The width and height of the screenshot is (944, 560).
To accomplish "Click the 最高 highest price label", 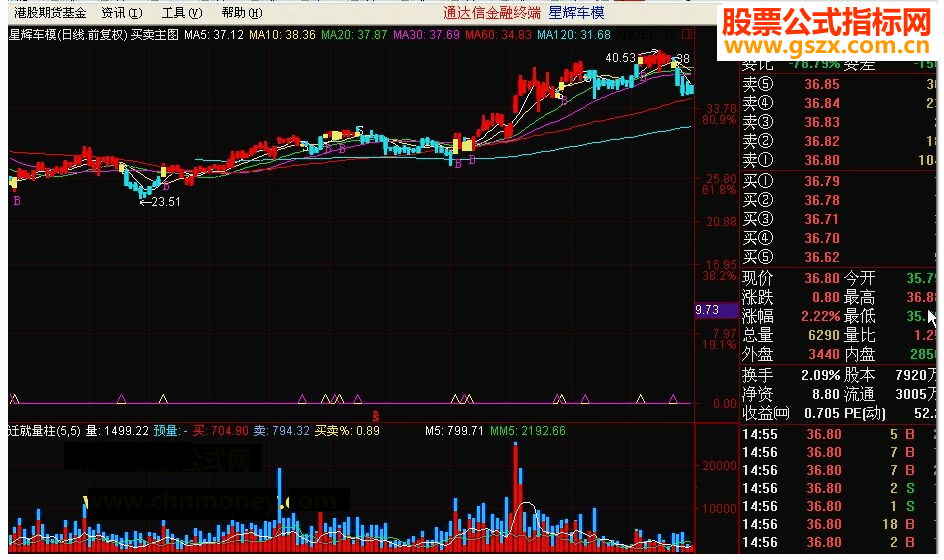I will click(860, 297).
